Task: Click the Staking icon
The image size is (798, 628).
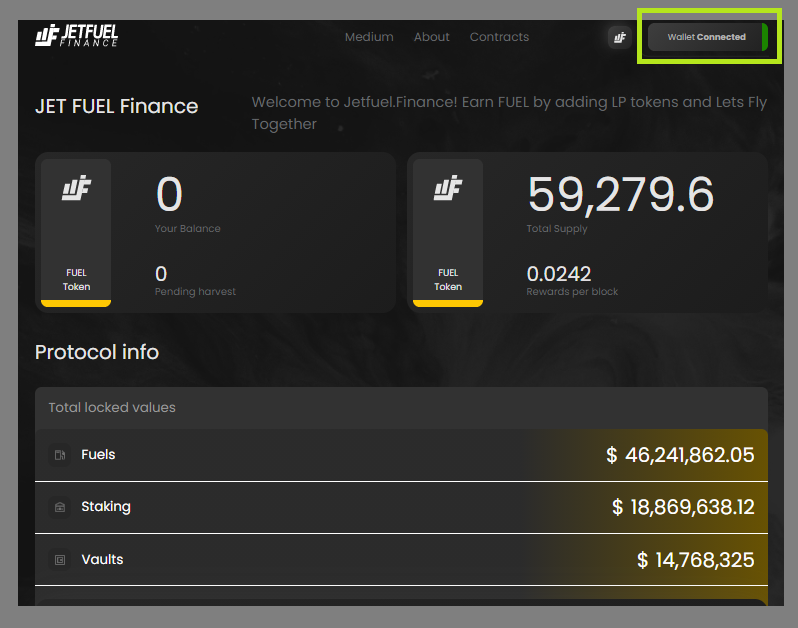Action: (60, 507)
